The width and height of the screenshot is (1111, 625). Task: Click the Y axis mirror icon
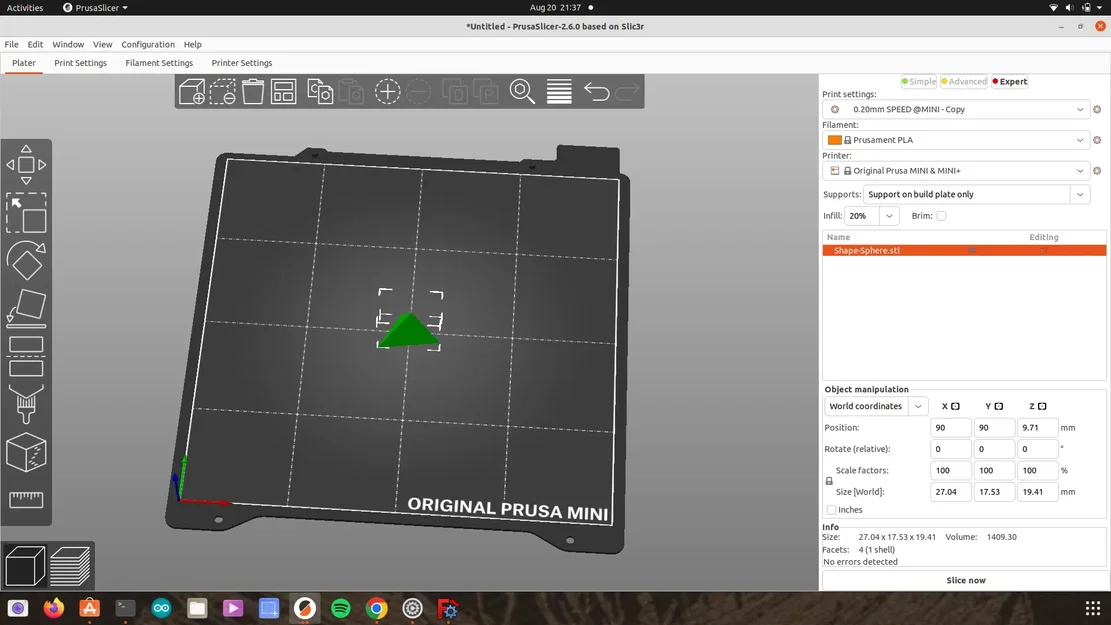pos(999,407)
